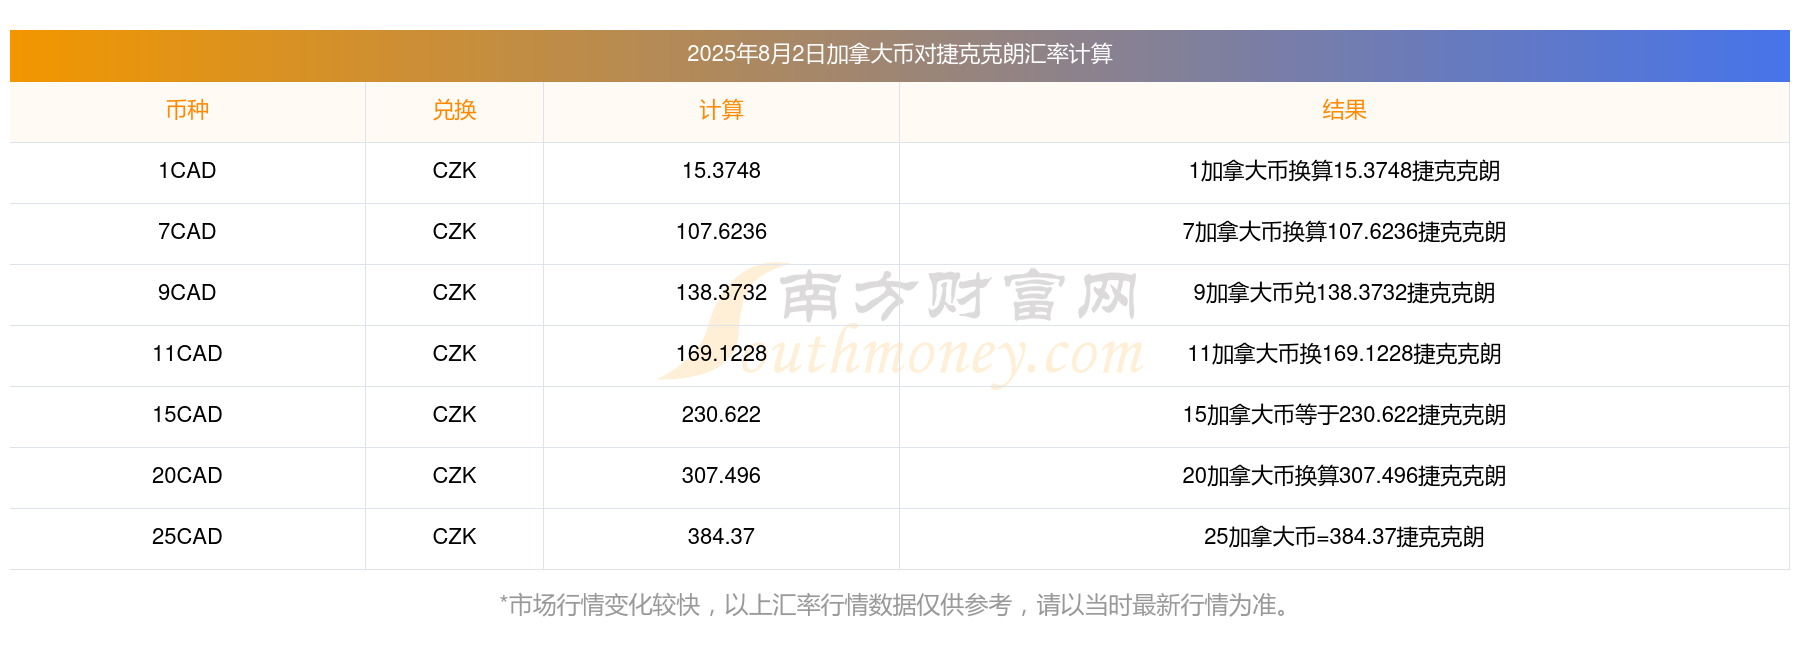
Task: Select the '1CAD' cell
Action: pos(187,171)
